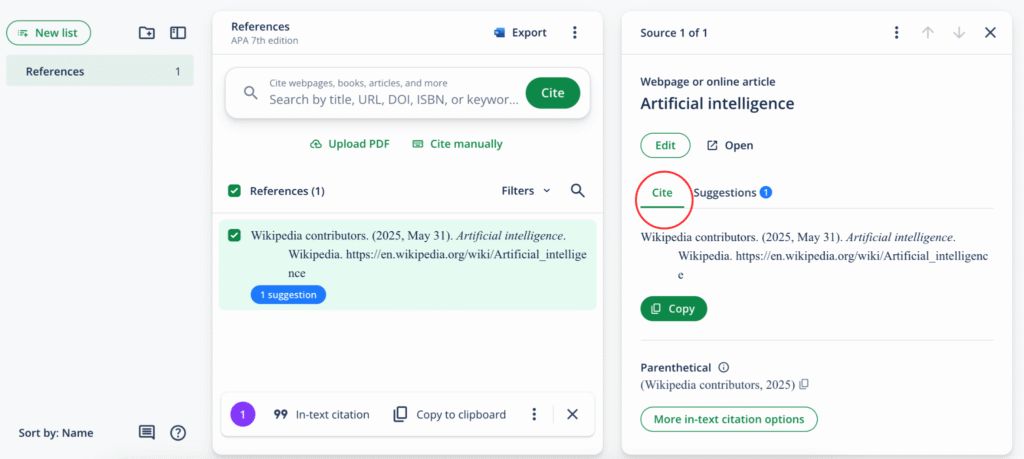Open bottom action bar more options
This screenshot has height=459, width=1024.
(x=534, y=414)
